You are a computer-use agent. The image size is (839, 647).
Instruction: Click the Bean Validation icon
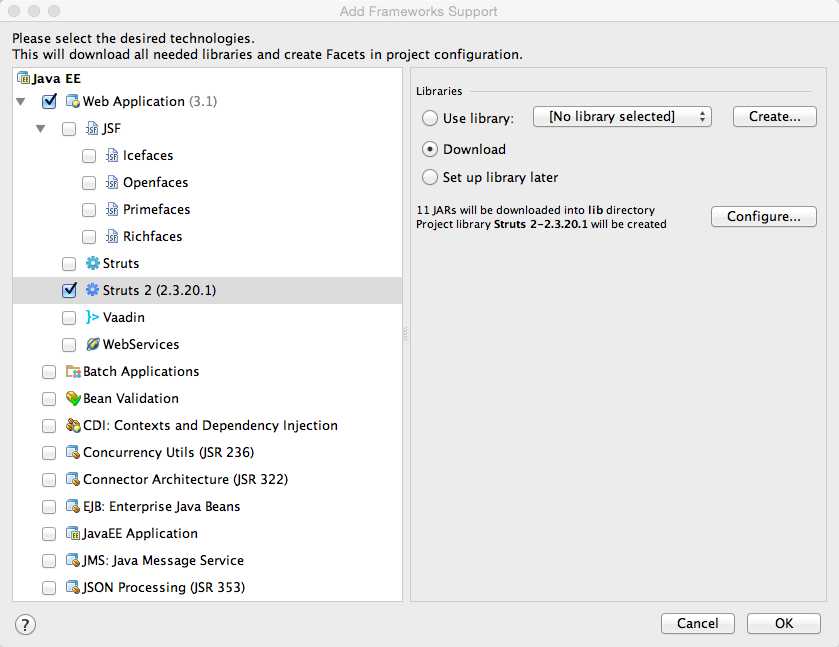(x=73, y=398)
